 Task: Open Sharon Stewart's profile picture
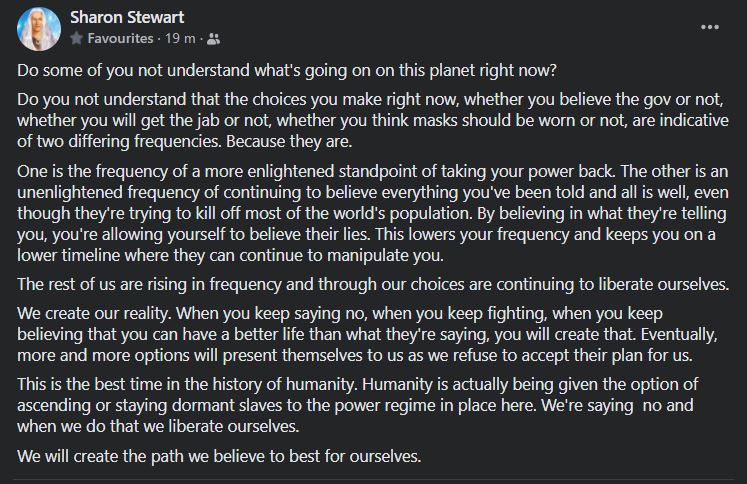[39, 28]
